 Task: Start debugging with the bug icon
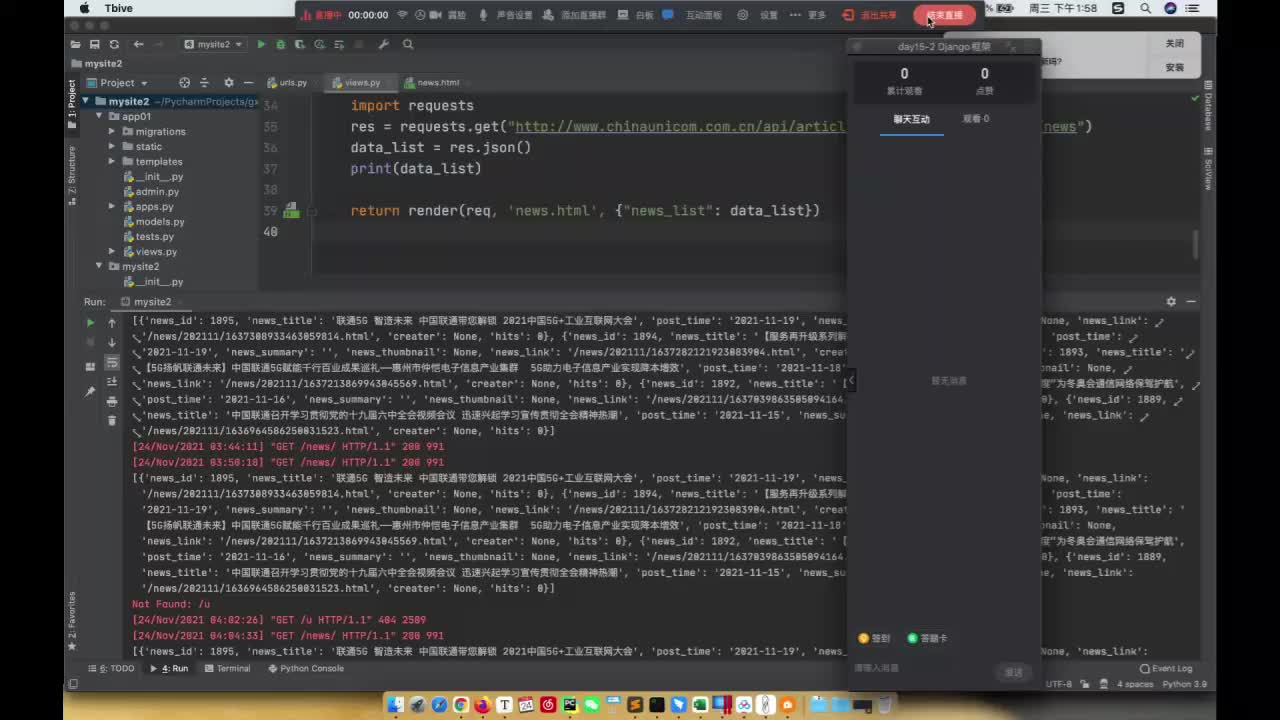[x=280, y=44]
